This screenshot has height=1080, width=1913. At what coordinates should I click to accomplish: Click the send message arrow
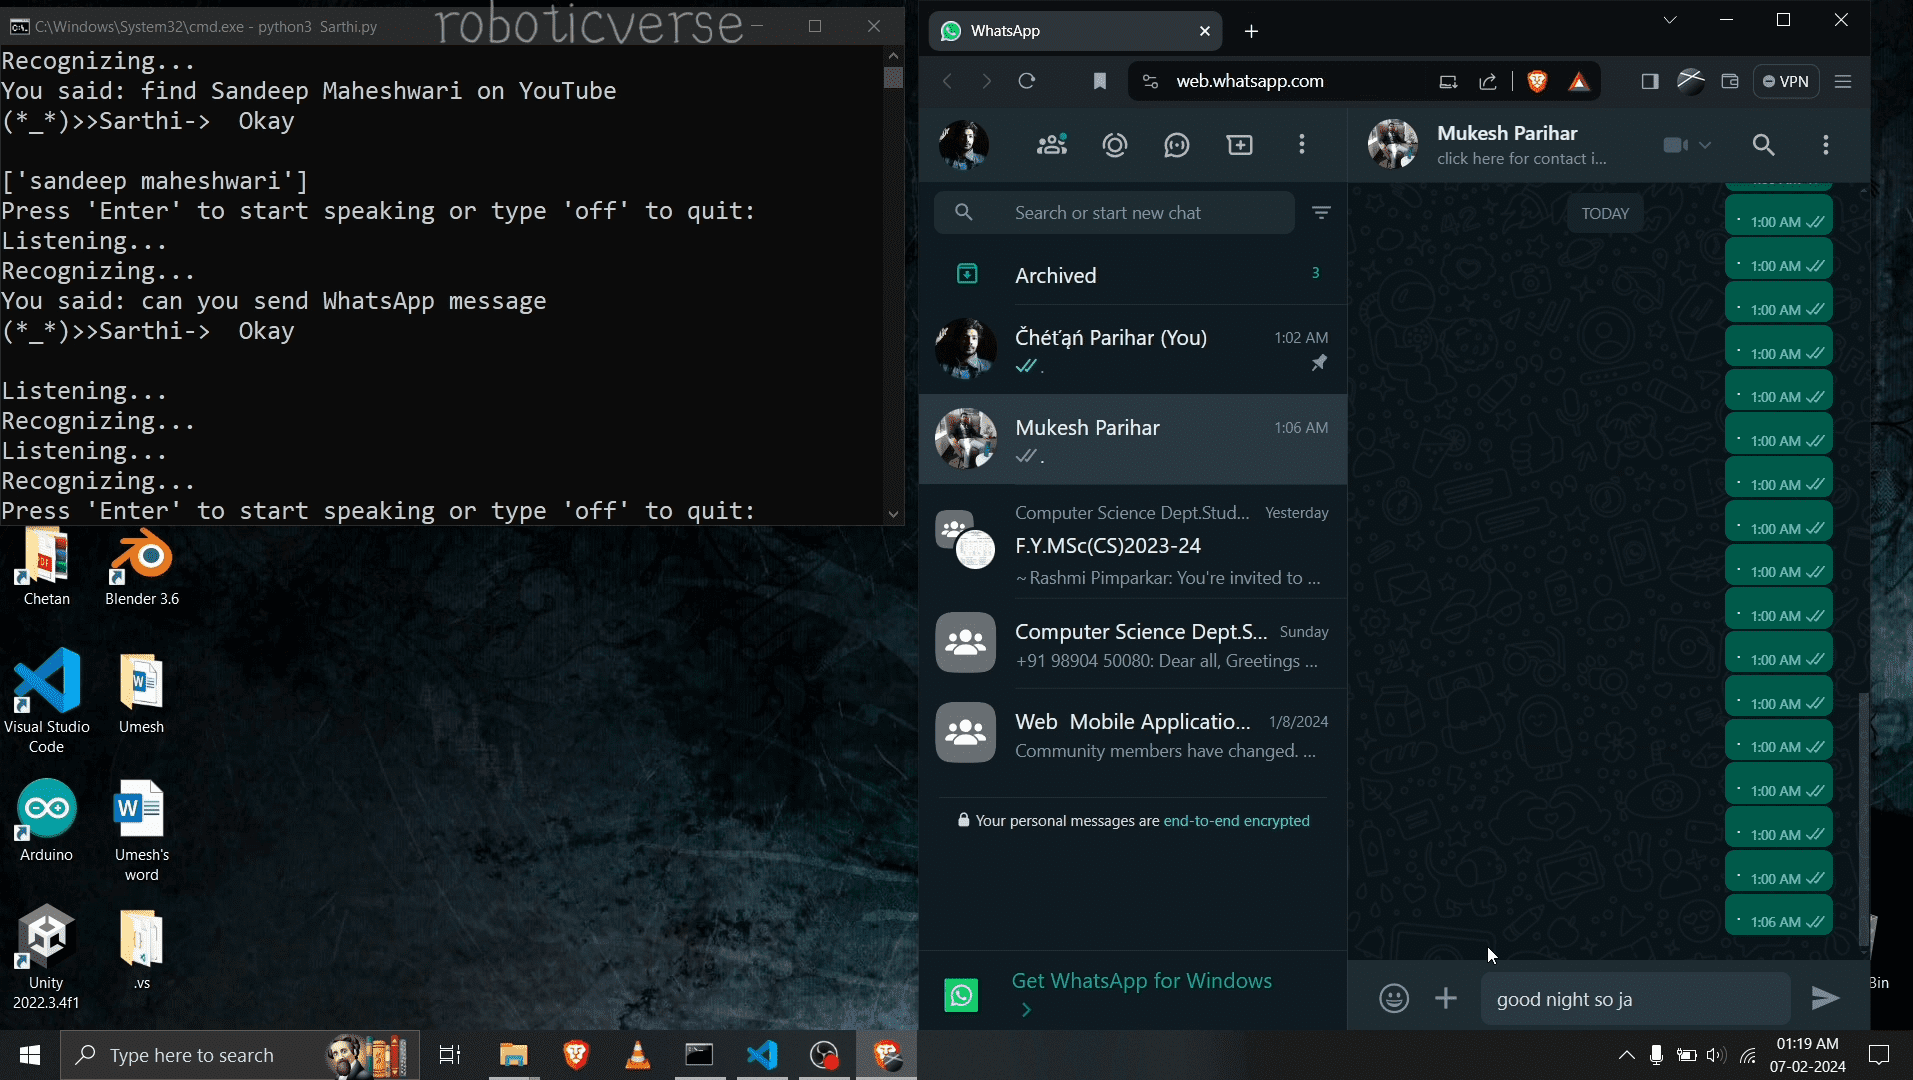coord(1825,998)
